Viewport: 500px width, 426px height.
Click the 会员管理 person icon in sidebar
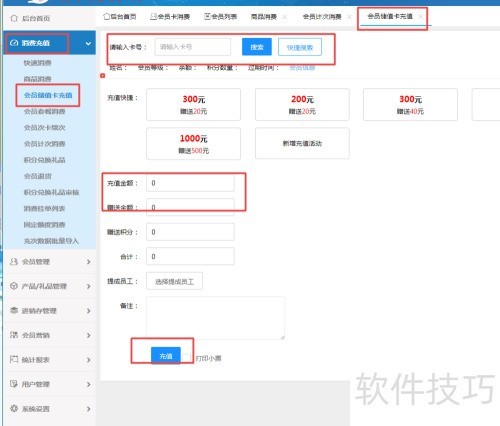click(x=14, y=262)
